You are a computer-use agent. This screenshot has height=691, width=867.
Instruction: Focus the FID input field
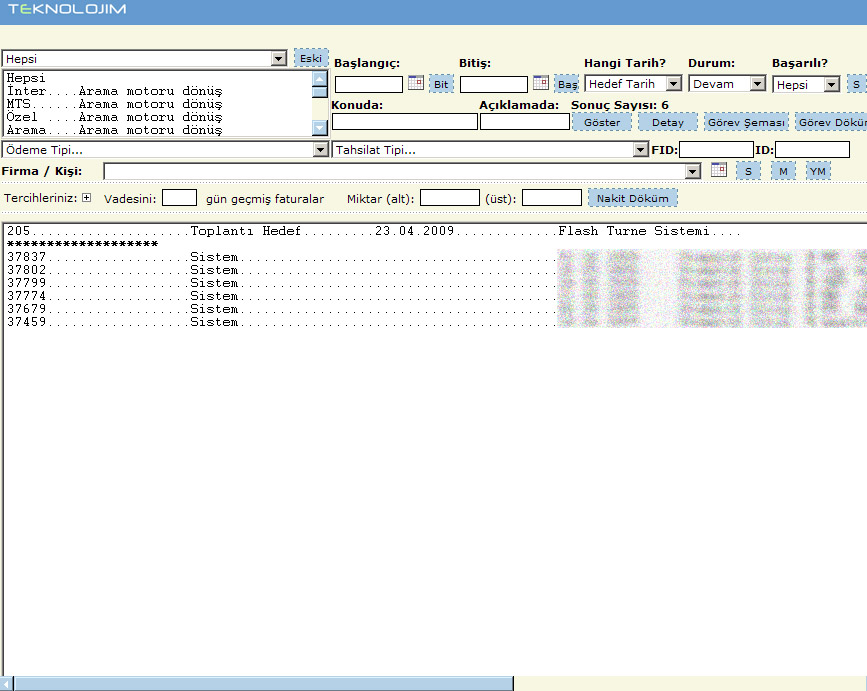[x=716, y=150]
